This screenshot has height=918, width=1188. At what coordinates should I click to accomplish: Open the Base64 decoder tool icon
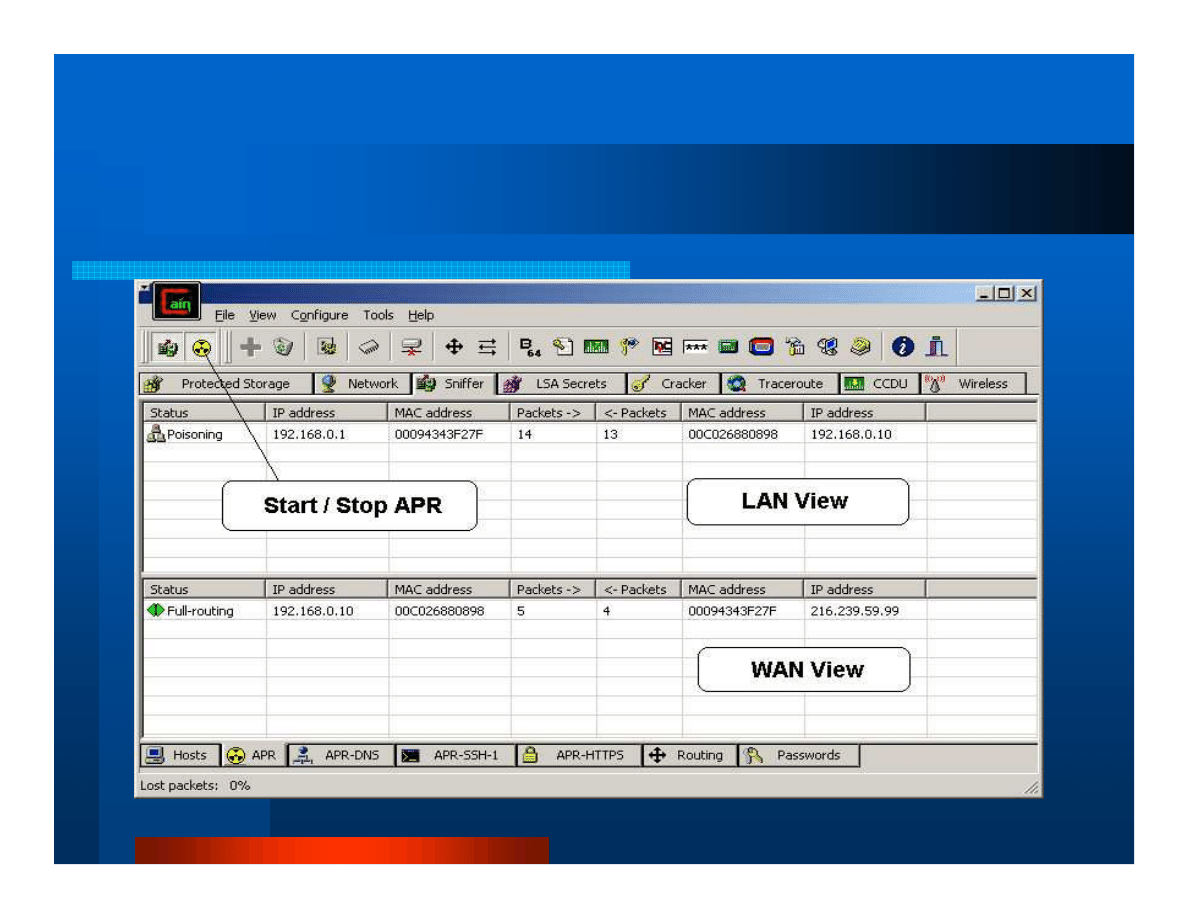[x=530, y=347]
